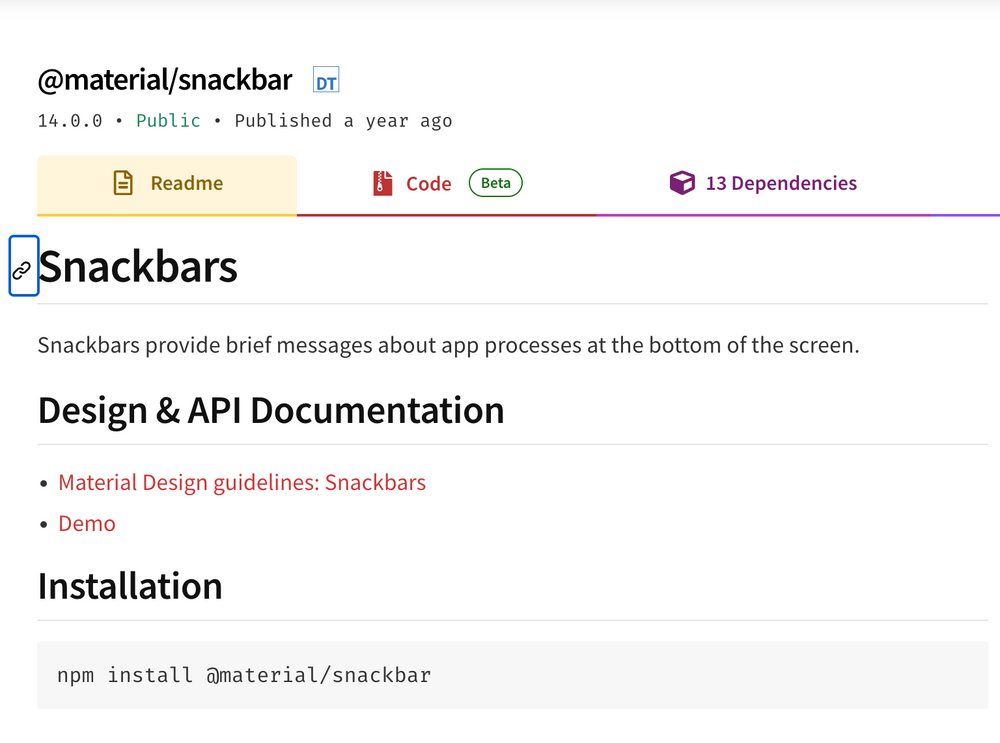Click the DT TypeScript declarations badge icon
The height and width of the screenshot is (743, 1000).
point(326,80)
